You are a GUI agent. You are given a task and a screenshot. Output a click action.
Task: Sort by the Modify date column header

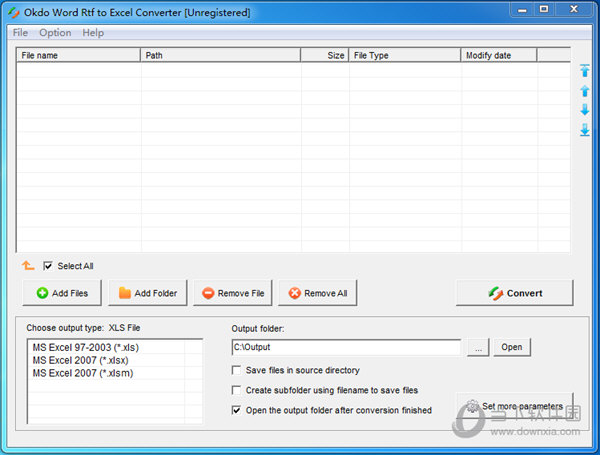tap(499, 55)
